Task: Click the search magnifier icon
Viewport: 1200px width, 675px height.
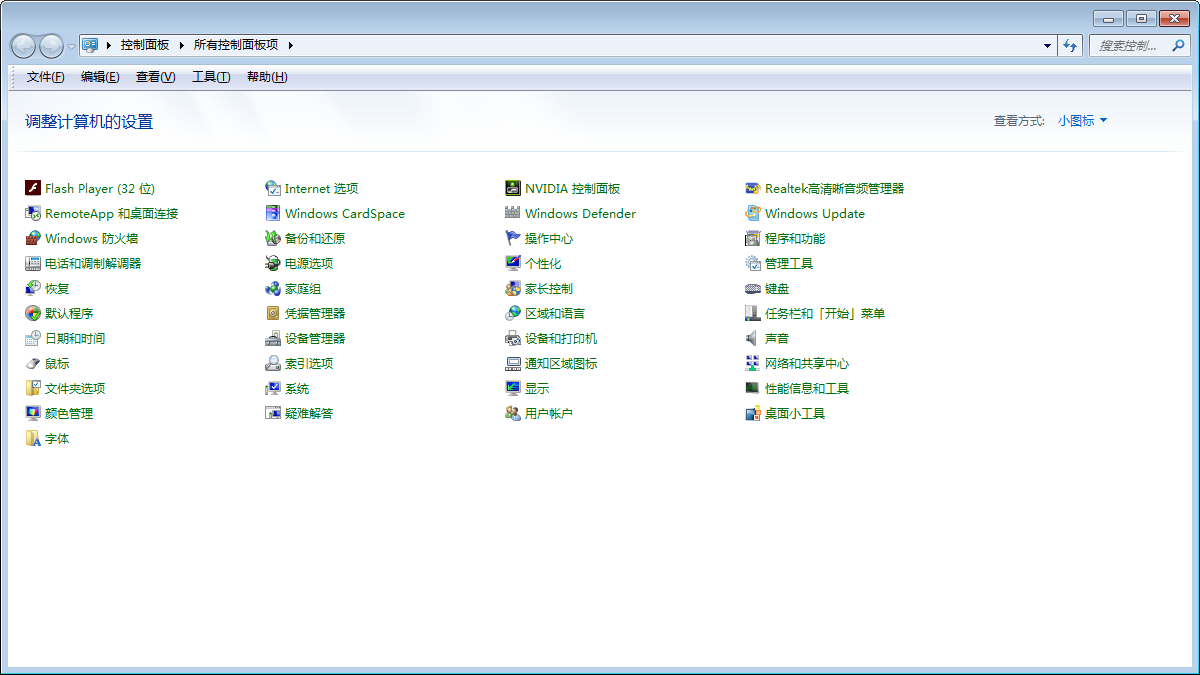Action: coord(1177,45)
